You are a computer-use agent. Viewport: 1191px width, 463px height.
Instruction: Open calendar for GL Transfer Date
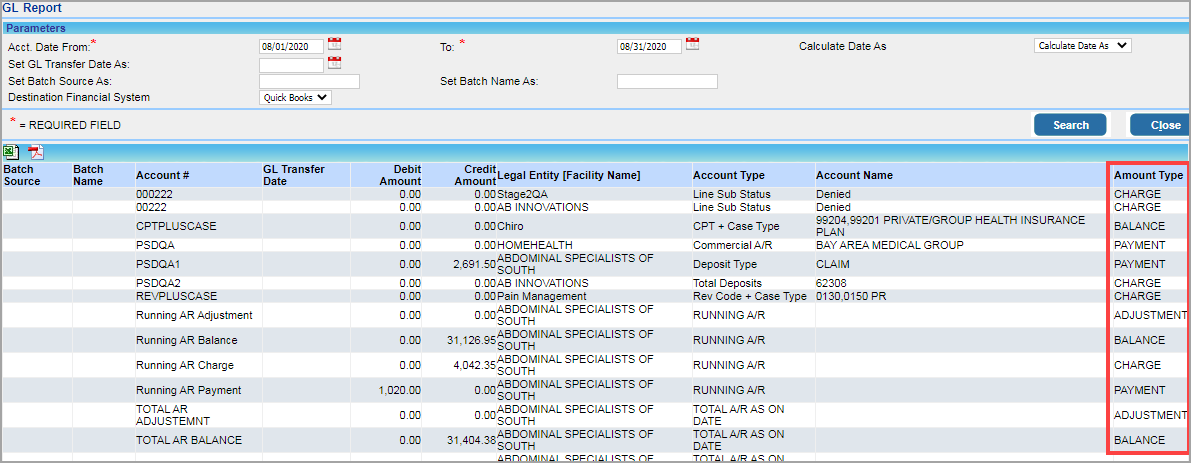click(x=335, y=63)
